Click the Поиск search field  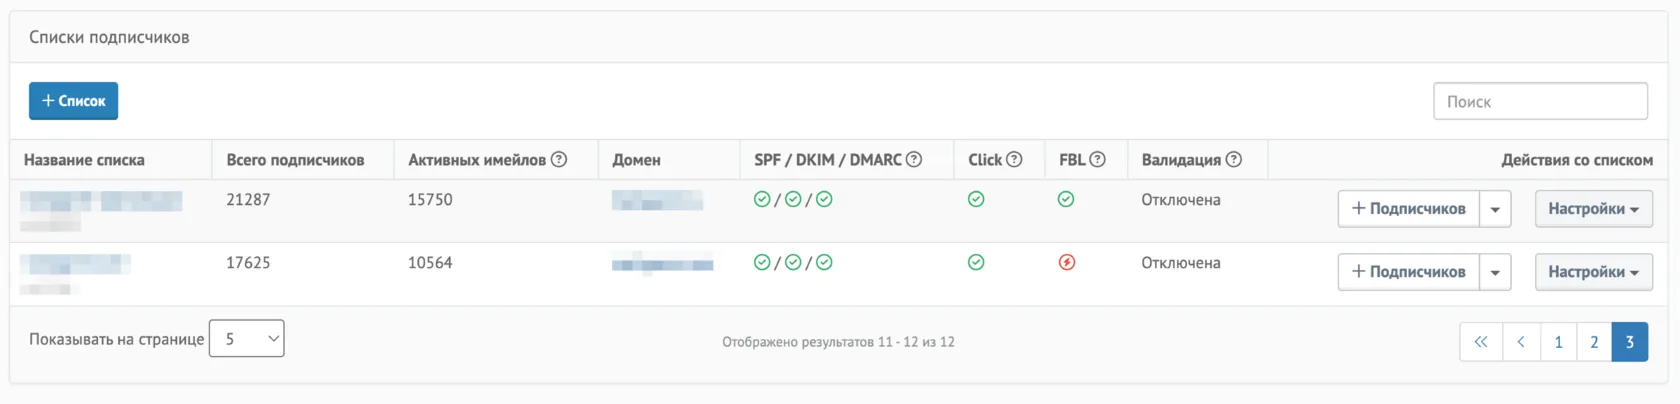[1540, 101]
